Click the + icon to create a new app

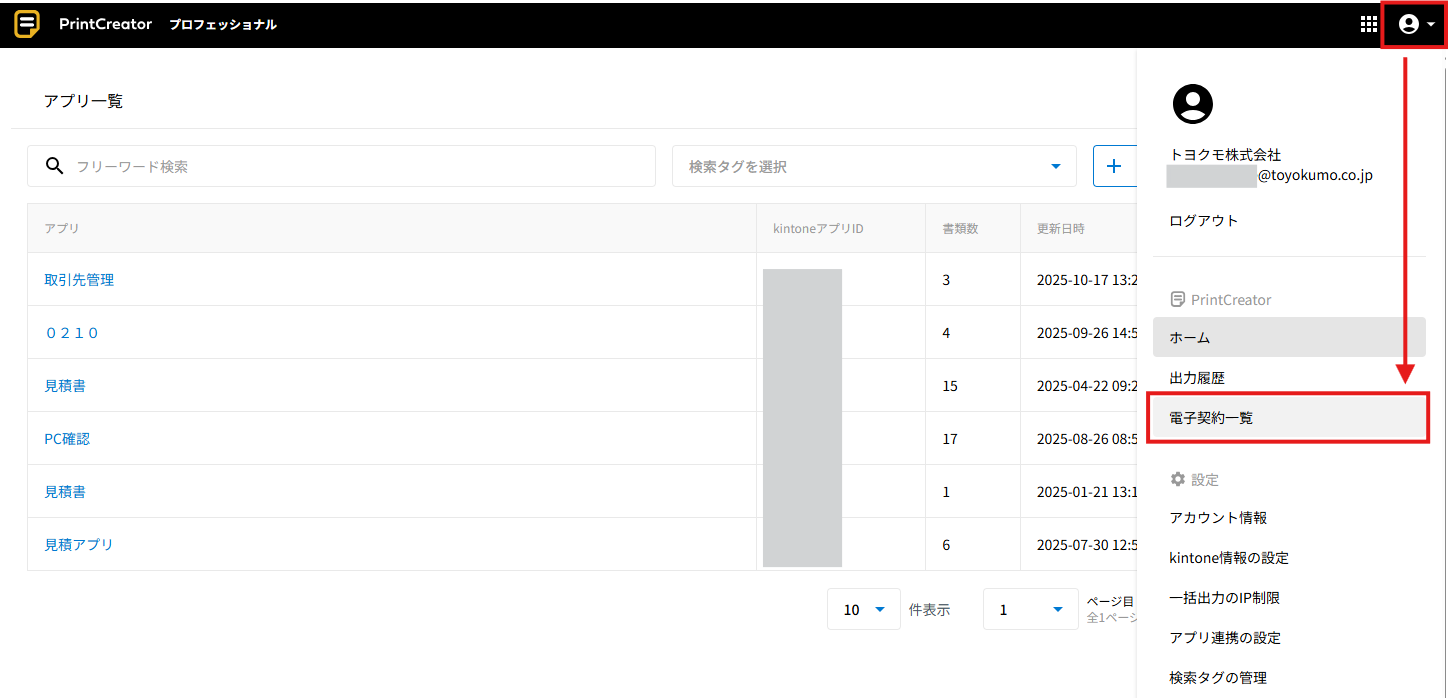click(1115, 165)
